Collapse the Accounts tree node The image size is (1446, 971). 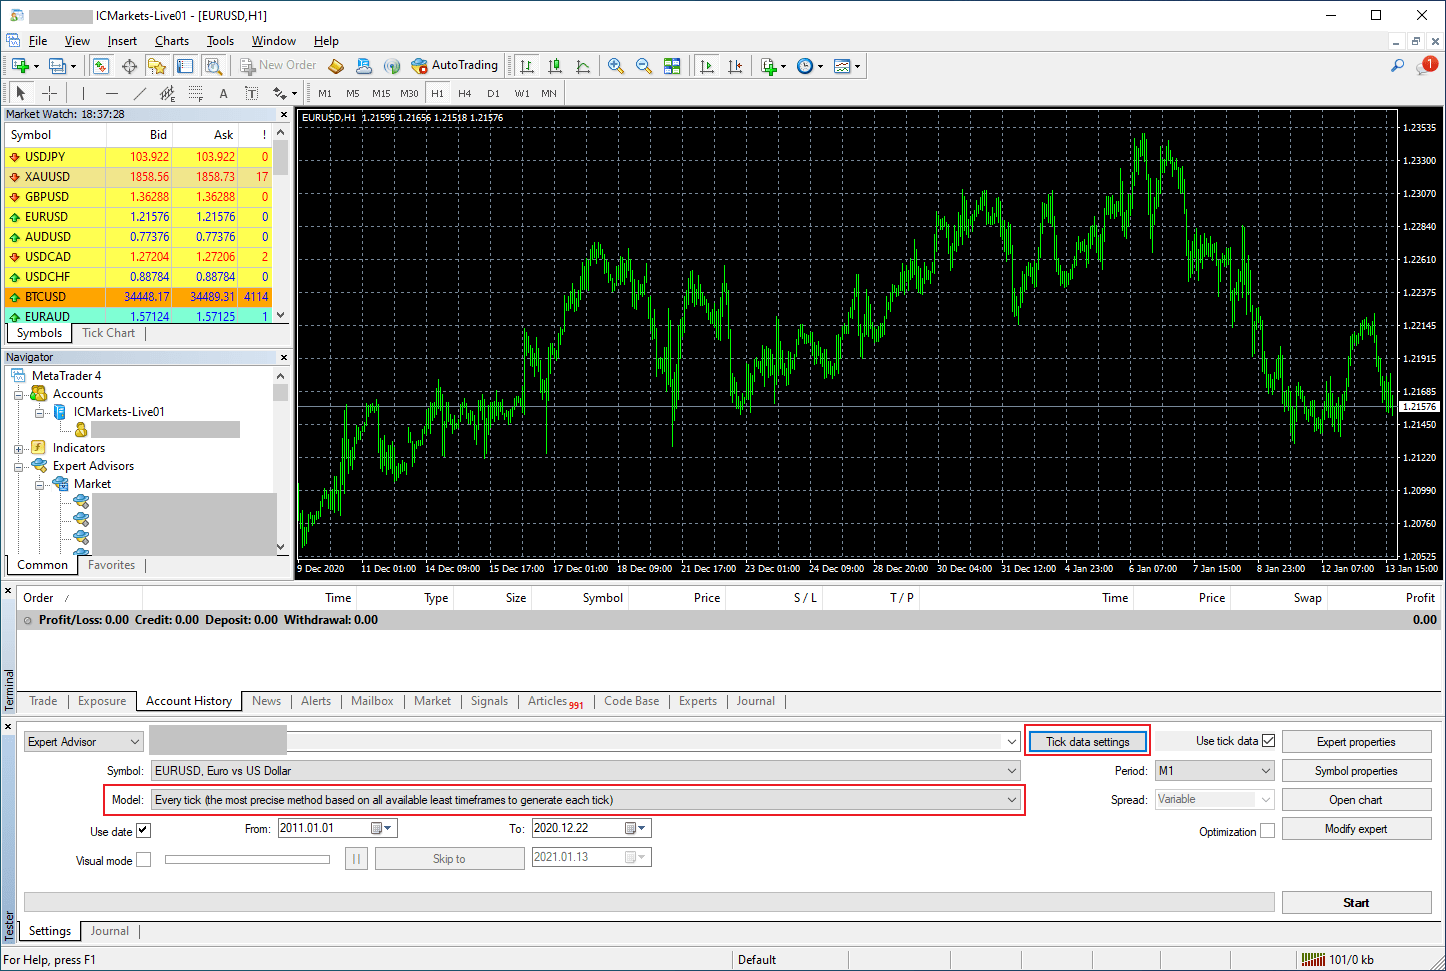(x=18, y=394)
